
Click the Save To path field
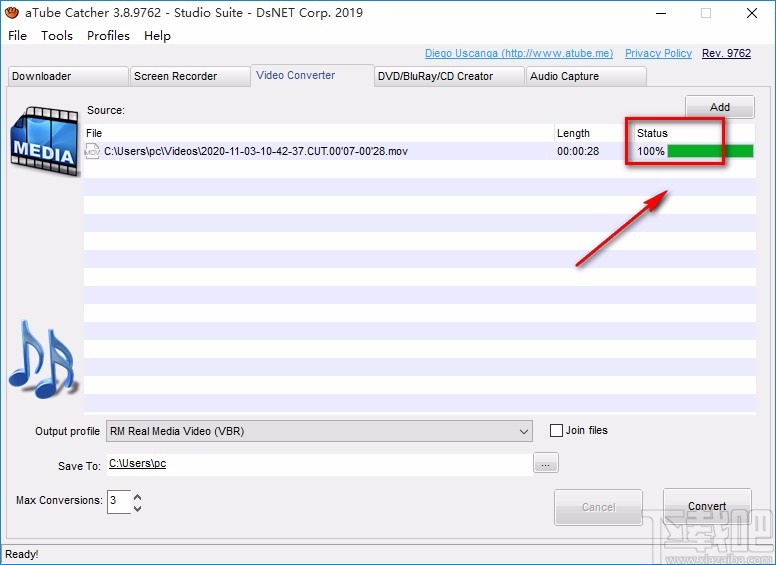pos(320,464)
